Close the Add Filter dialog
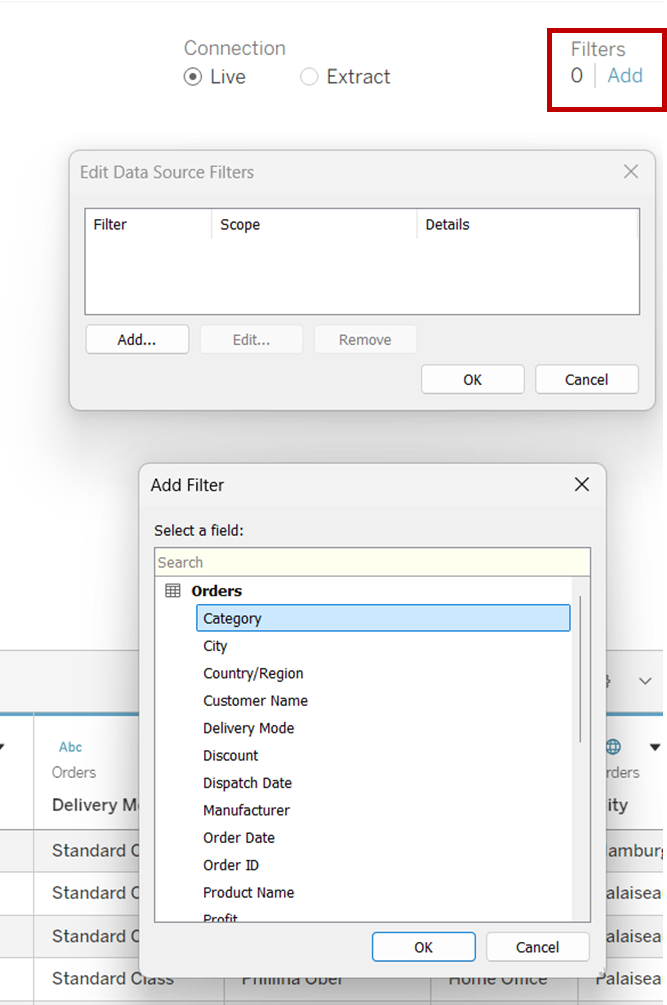 [582, 485]
